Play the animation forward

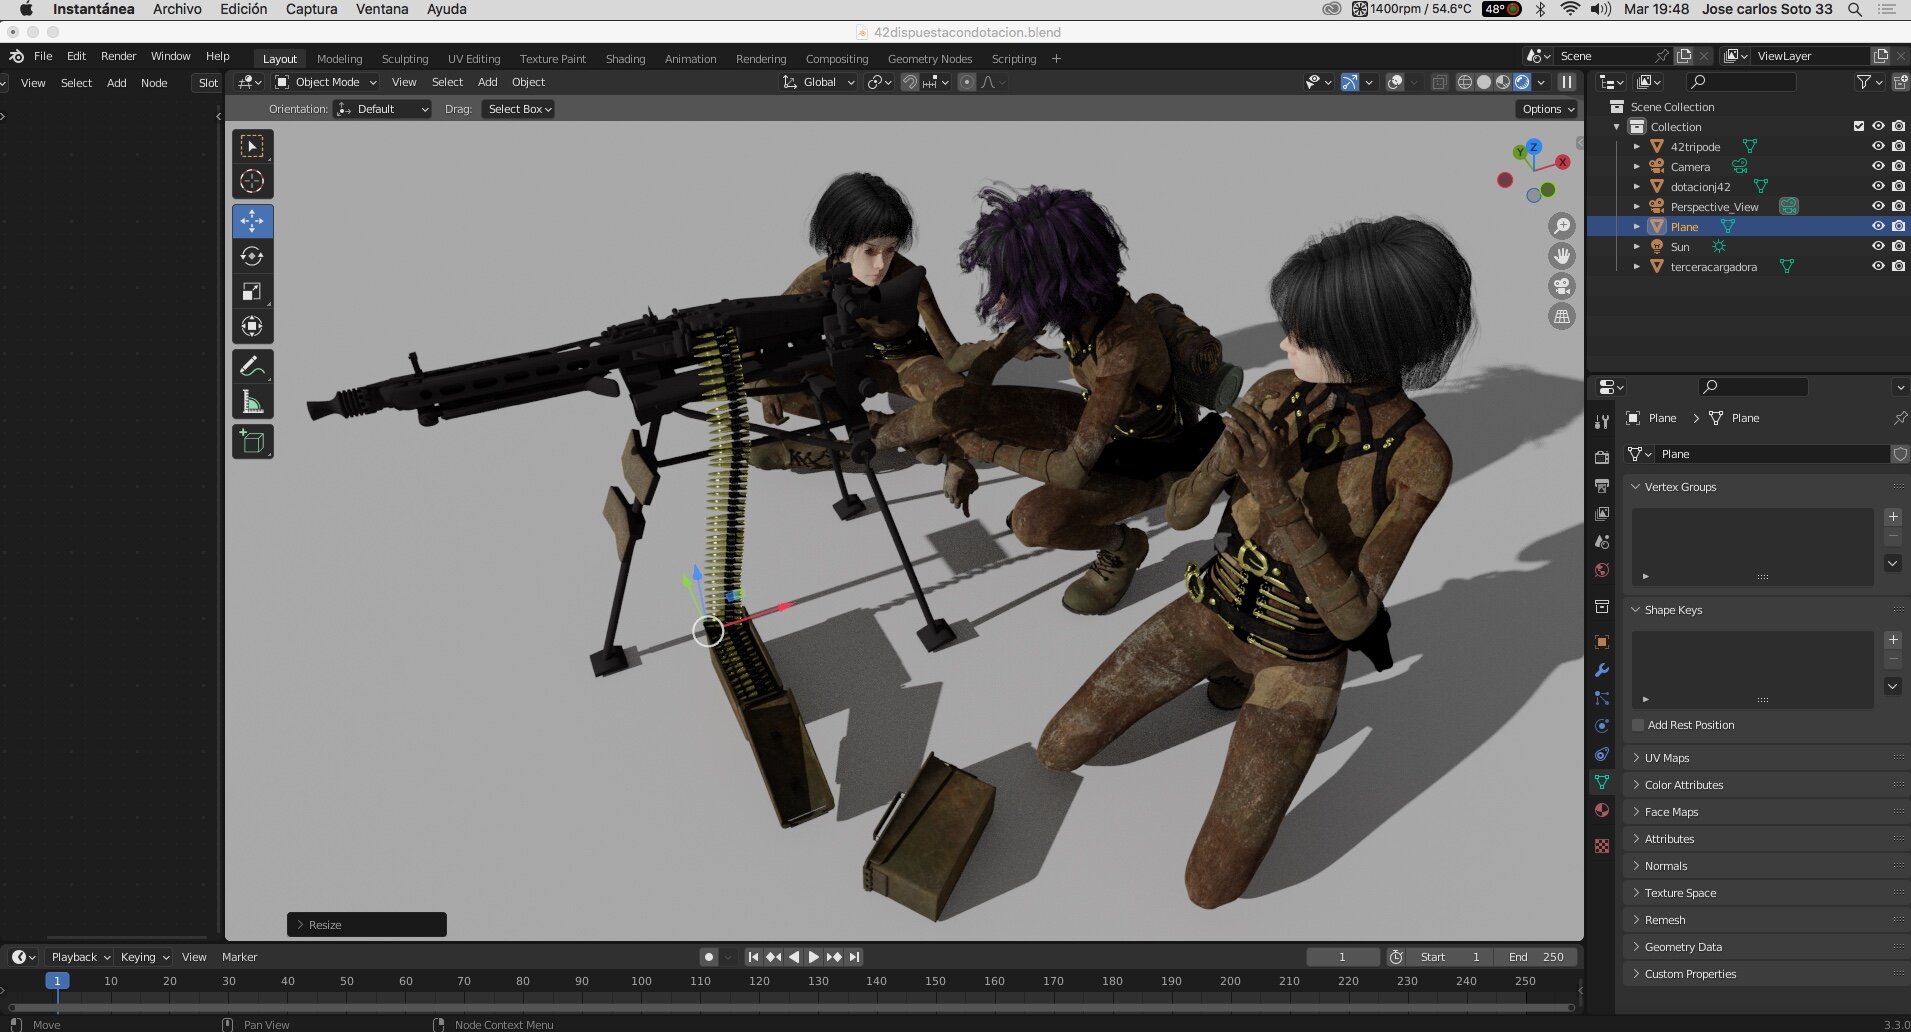coord(813,957)
